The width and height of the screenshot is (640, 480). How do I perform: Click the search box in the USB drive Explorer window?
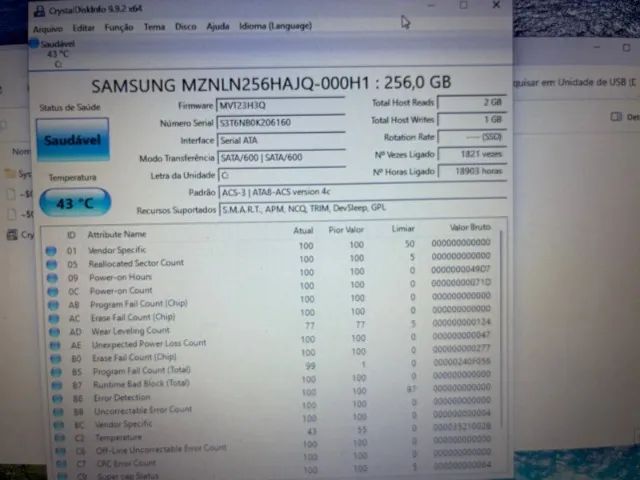click(x=576, y=82)
